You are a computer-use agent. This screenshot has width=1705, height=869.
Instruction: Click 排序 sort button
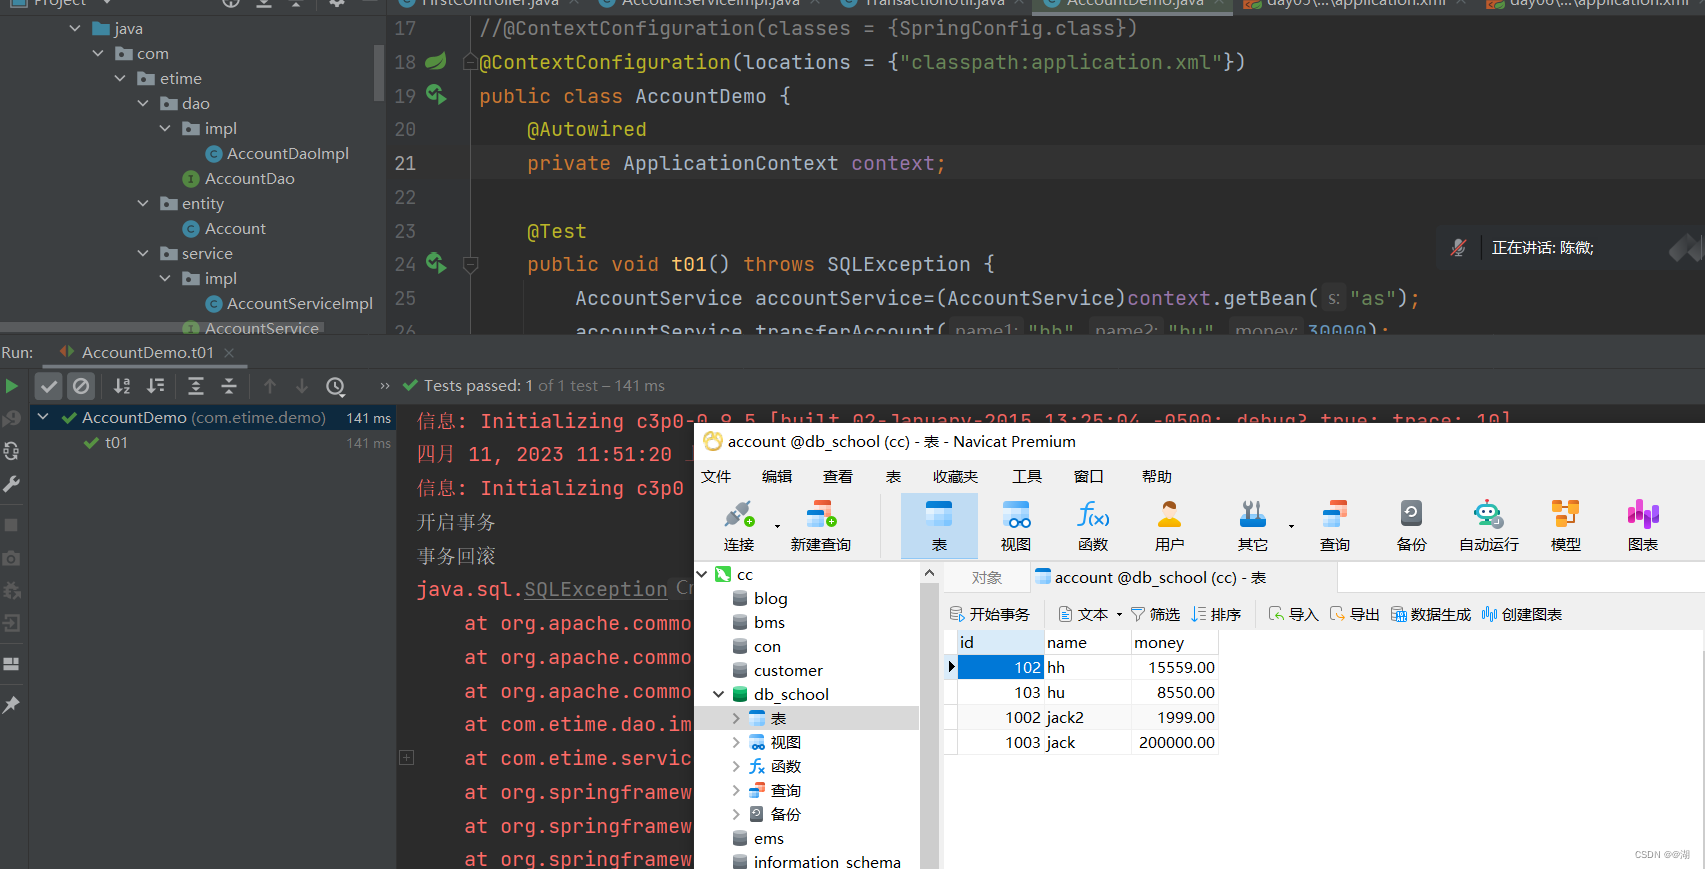[1217, 614]
